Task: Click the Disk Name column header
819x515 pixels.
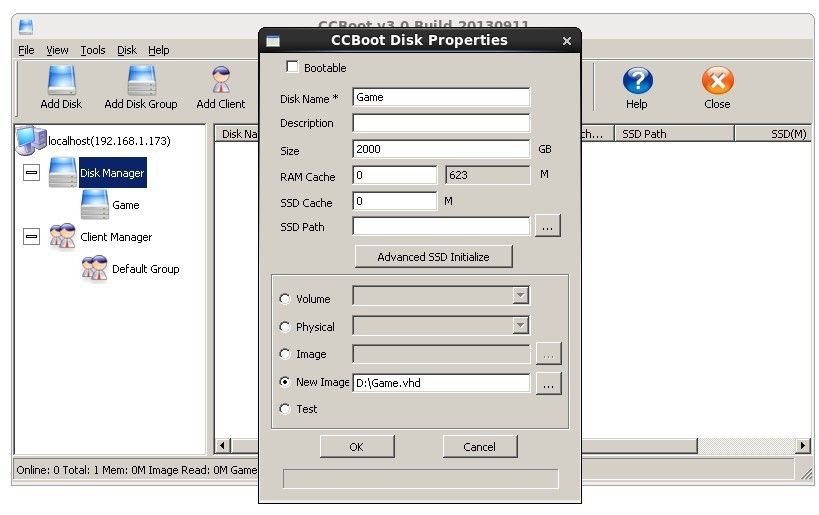Action: coord(238,134)
